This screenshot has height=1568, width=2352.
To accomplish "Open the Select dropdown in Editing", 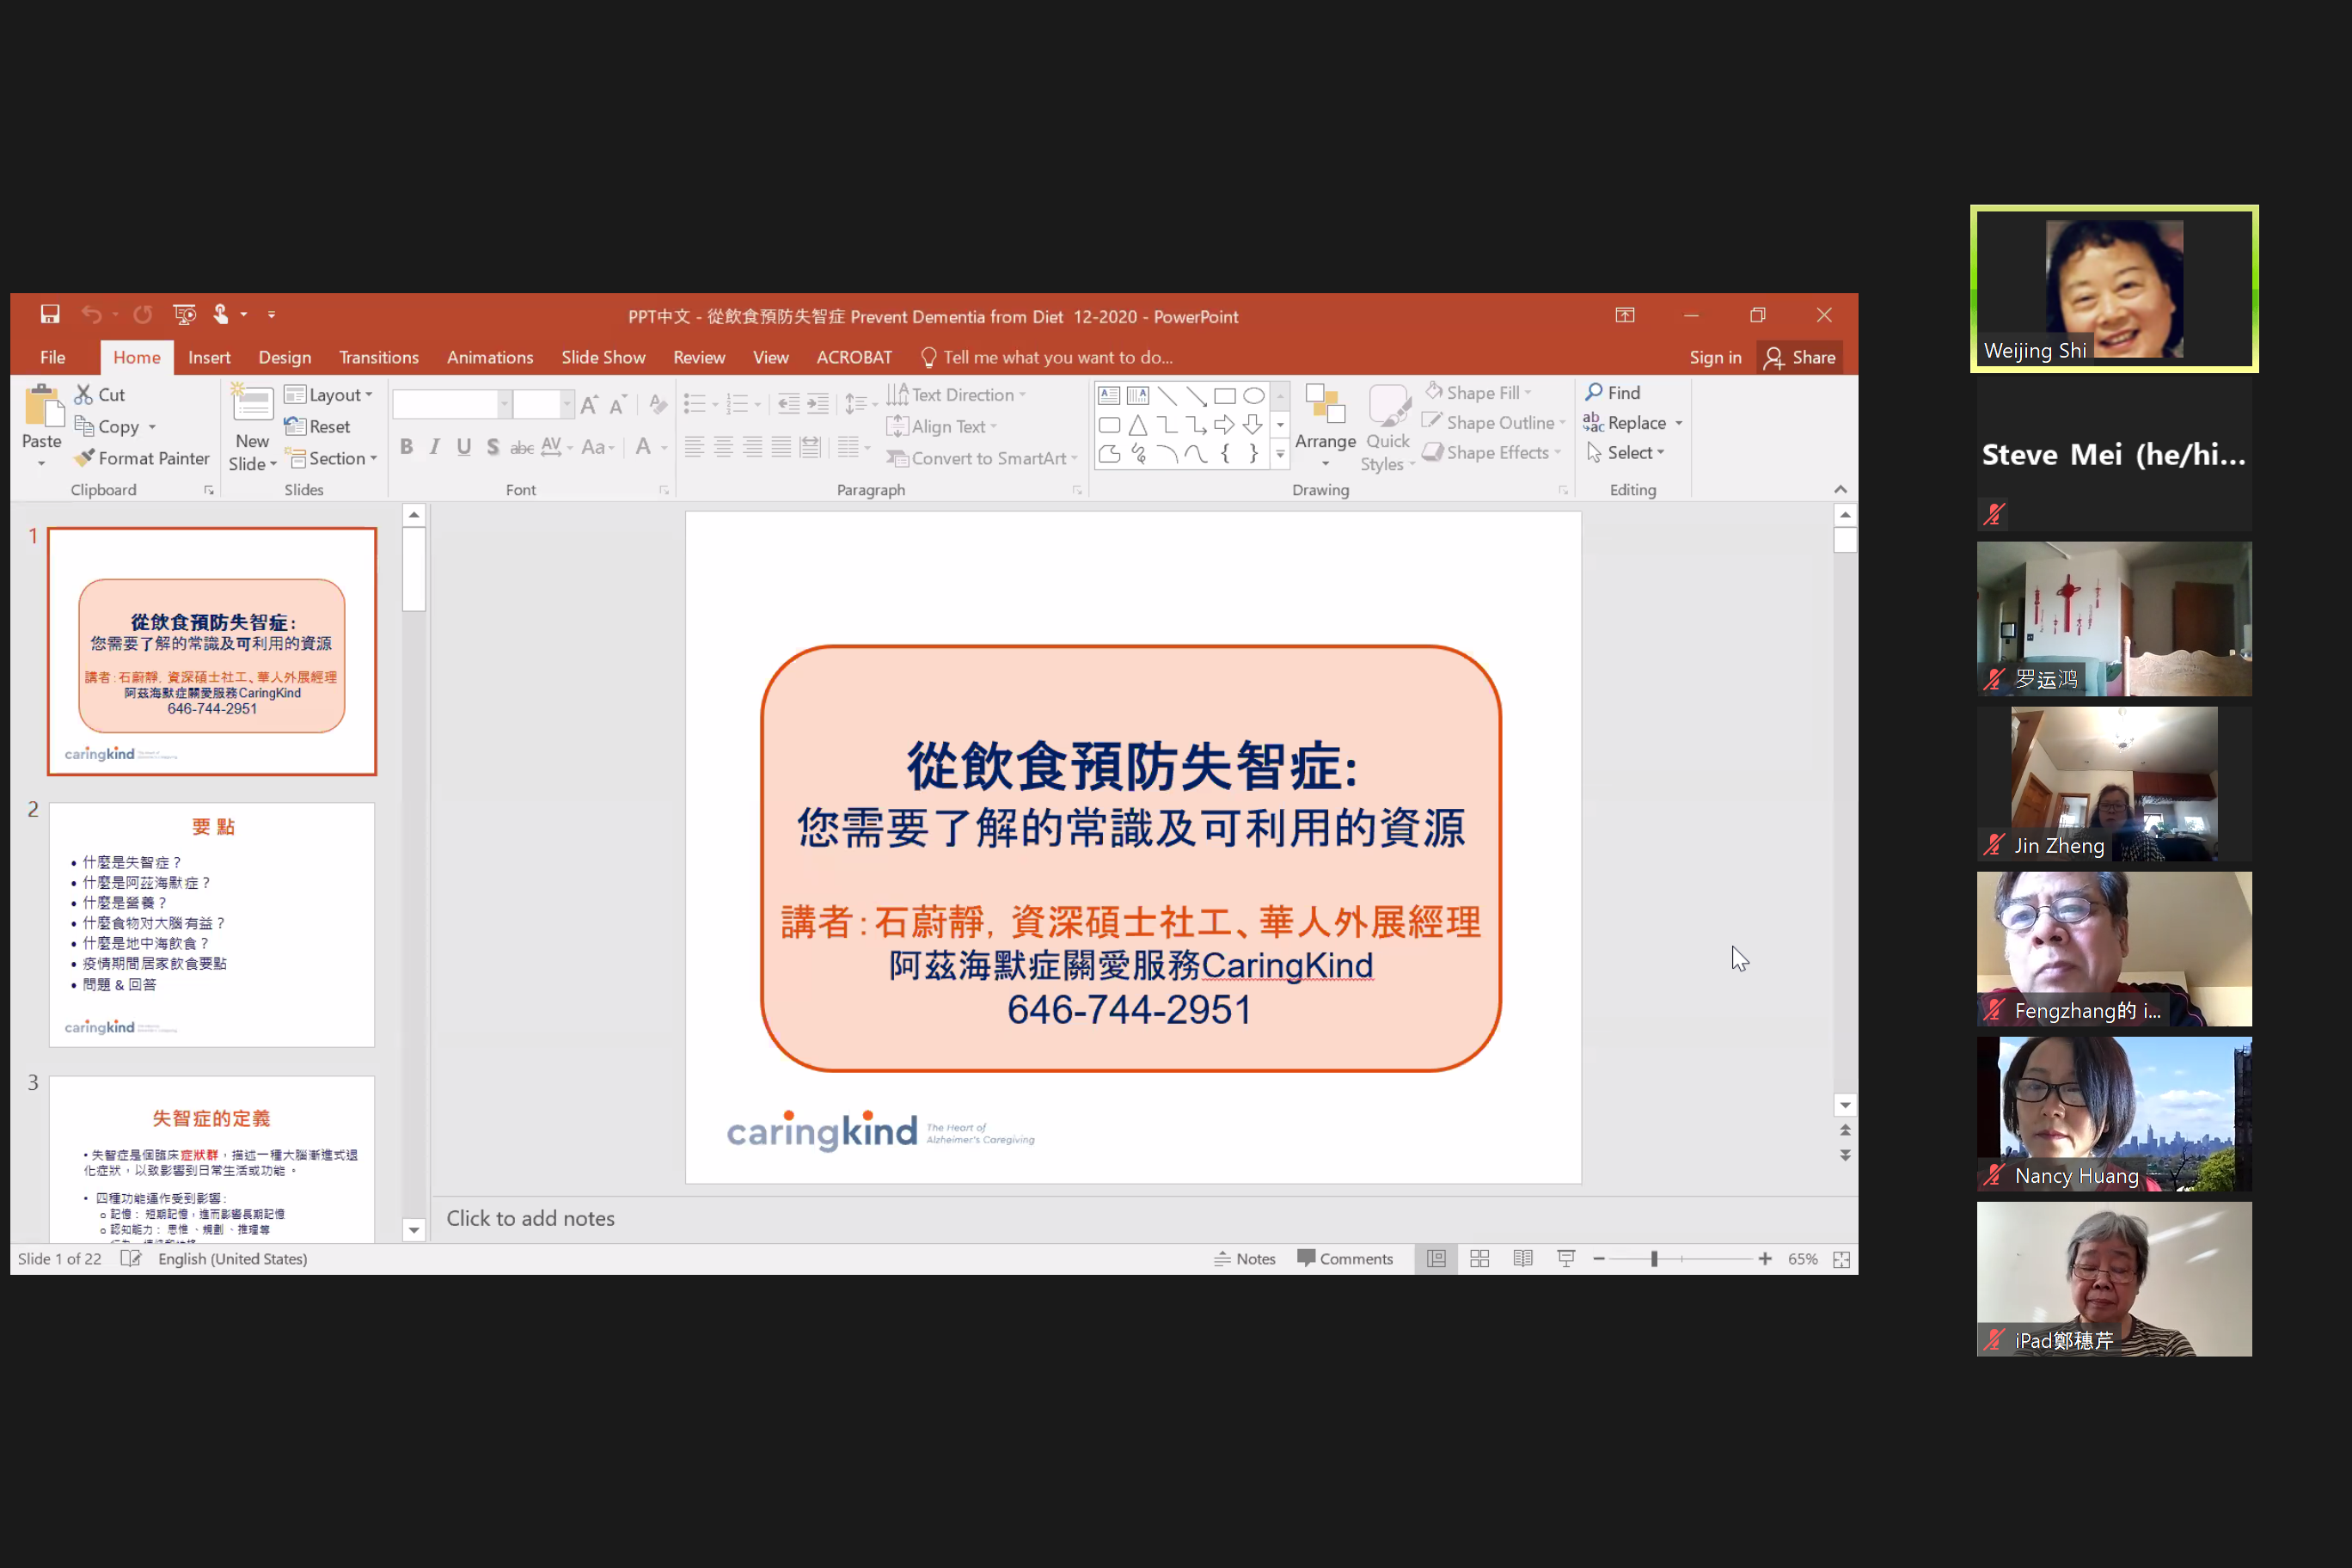I will point(1626,453).
